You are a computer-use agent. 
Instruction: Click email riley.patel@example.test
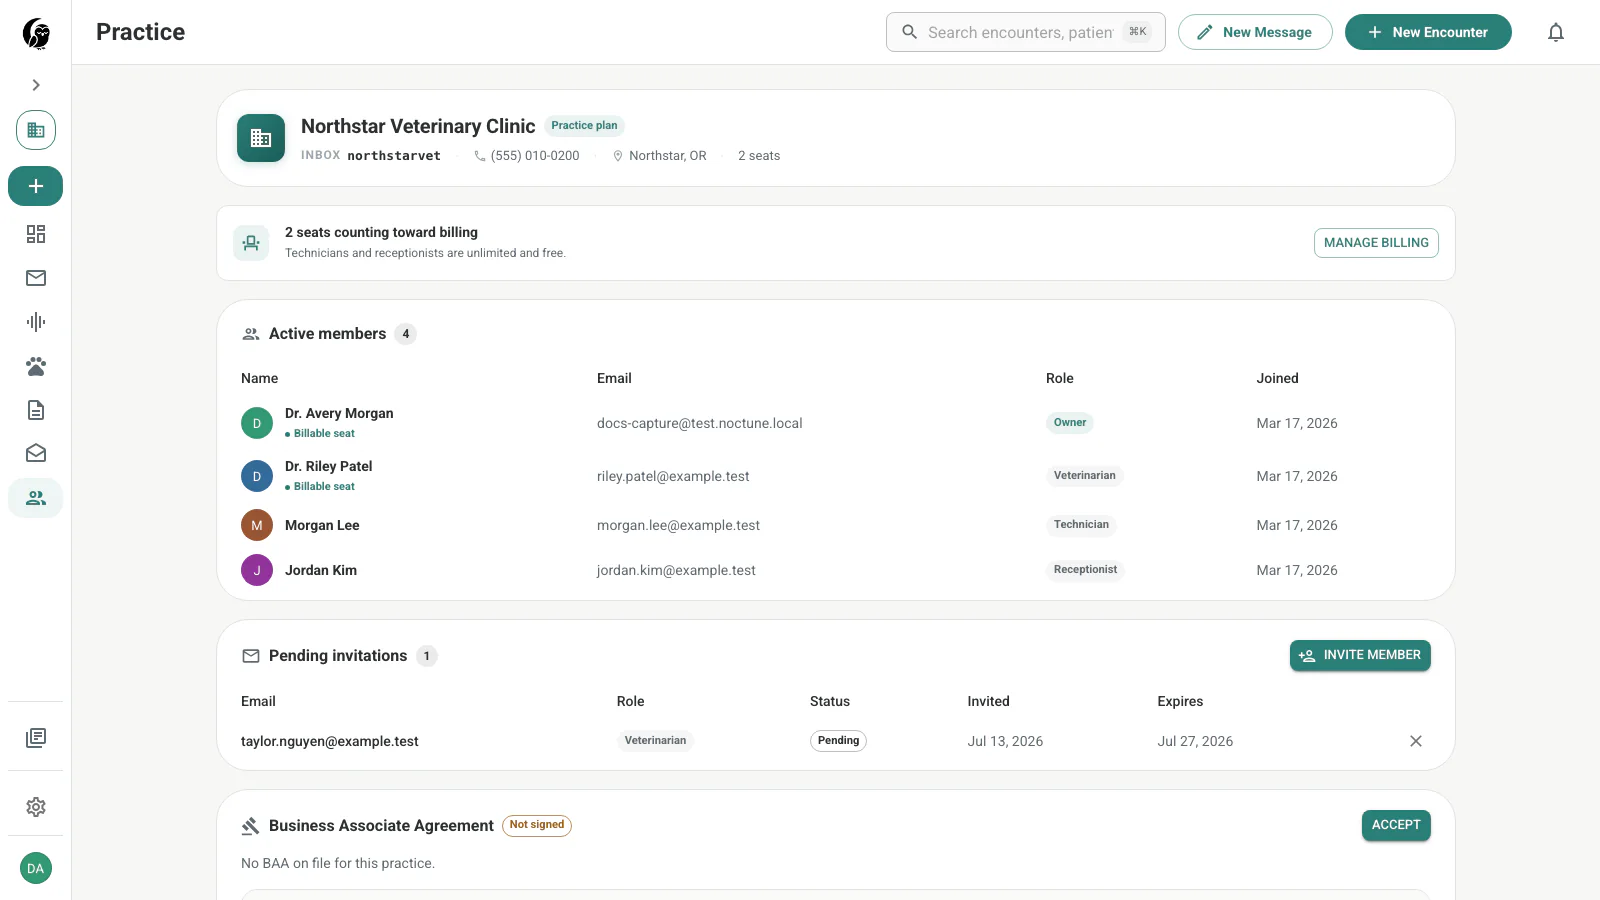(673, 476)
